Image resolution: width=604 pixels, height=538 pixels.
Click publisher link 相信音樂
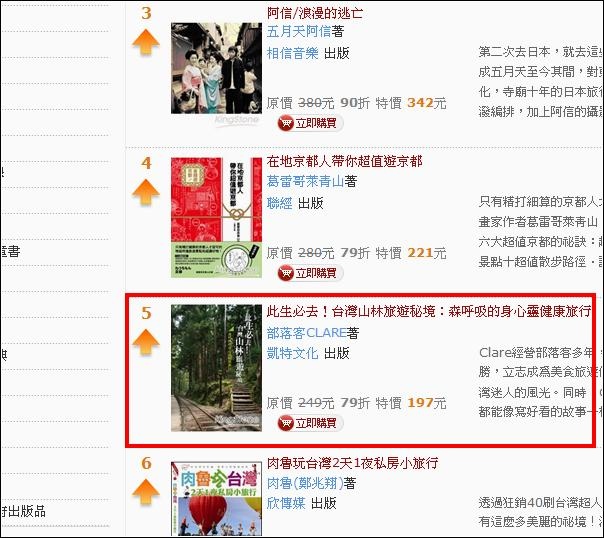[293, 53]
